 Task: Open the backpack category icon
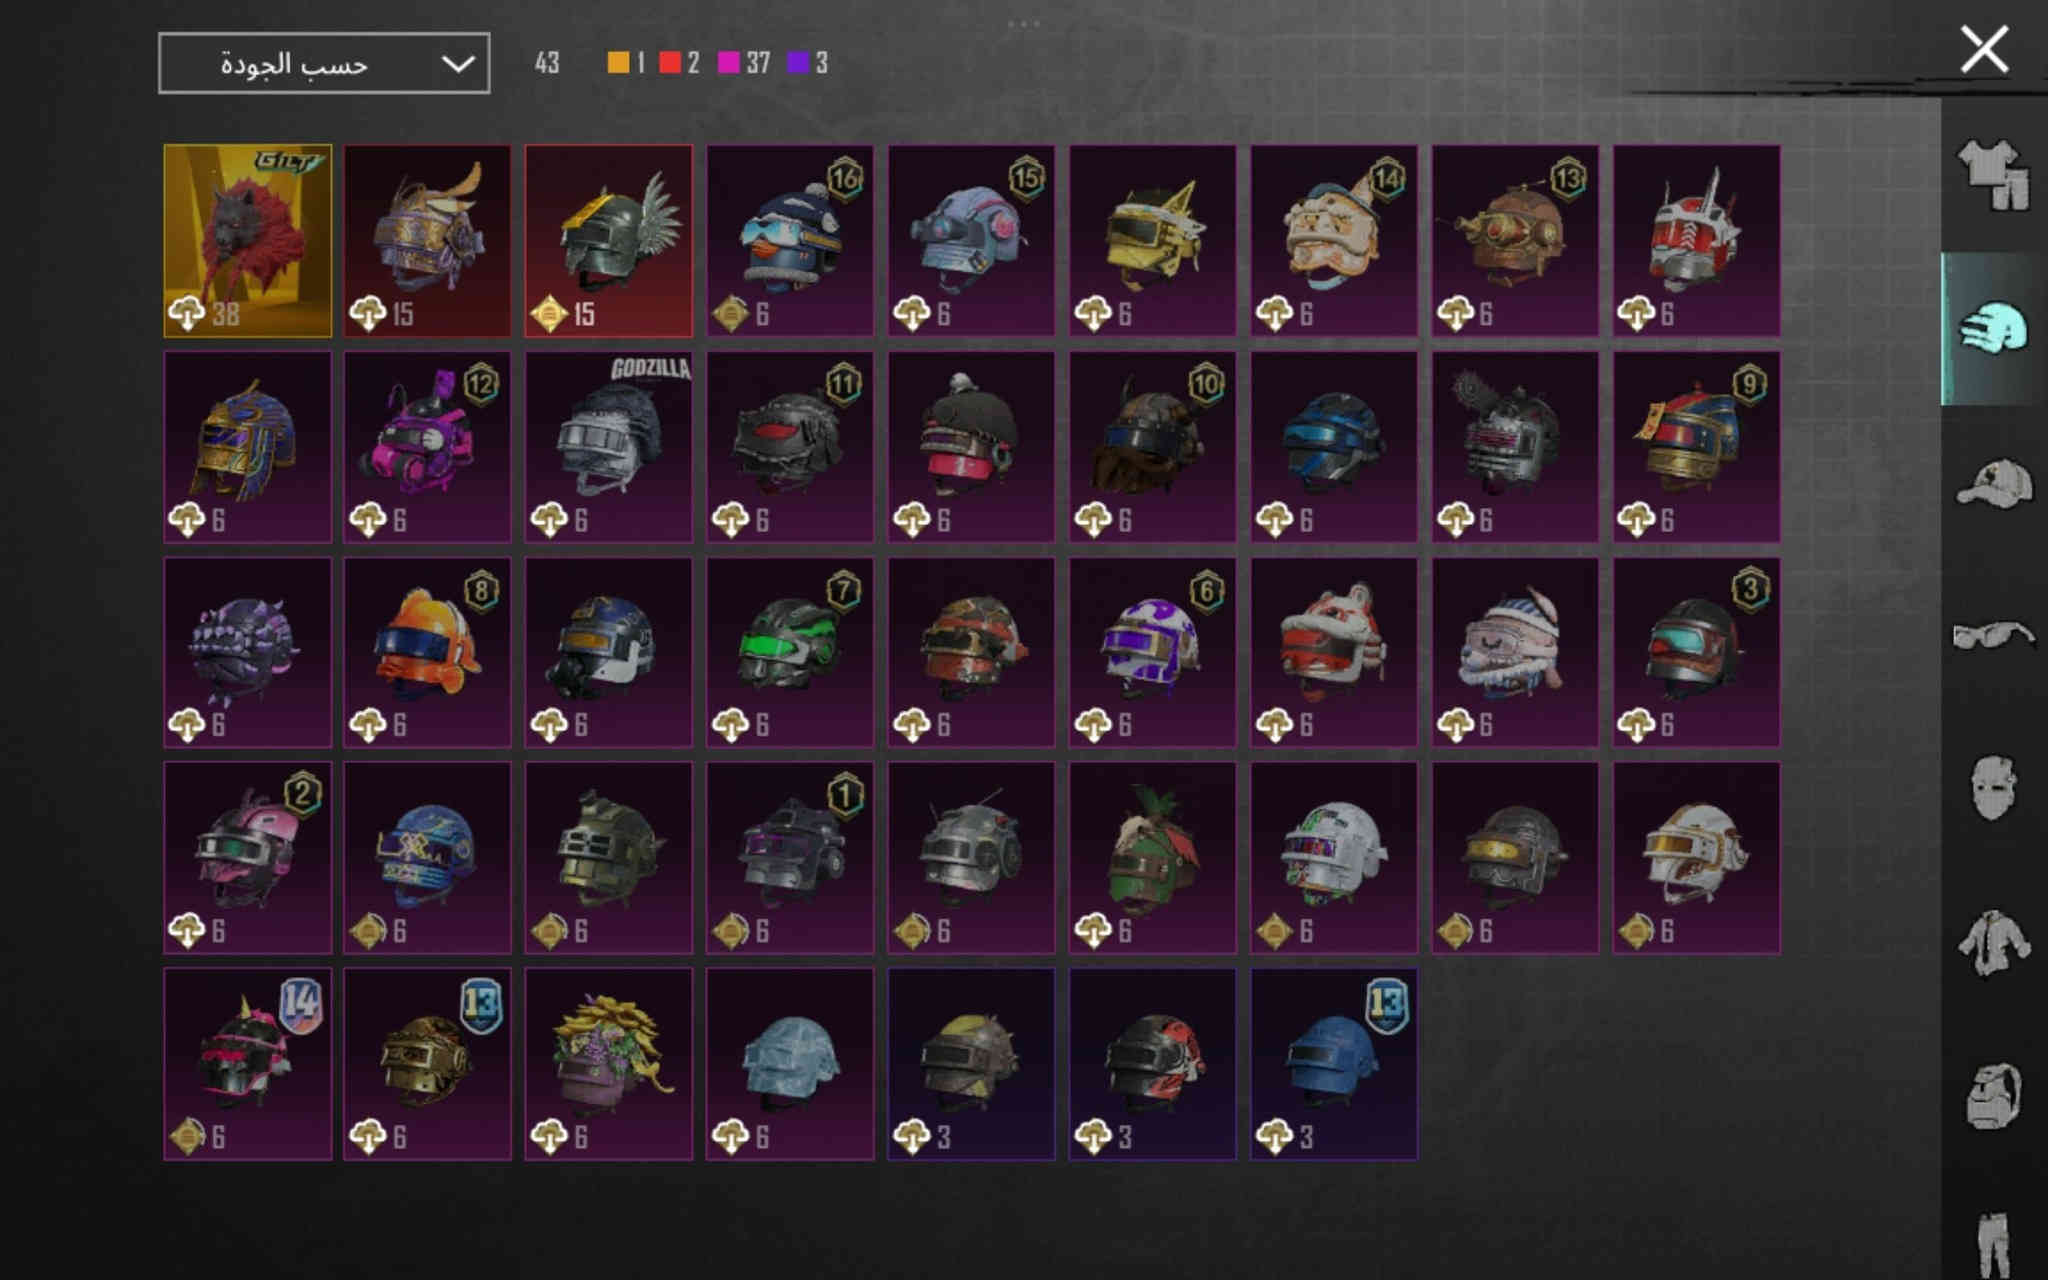pos(1994,1096)
